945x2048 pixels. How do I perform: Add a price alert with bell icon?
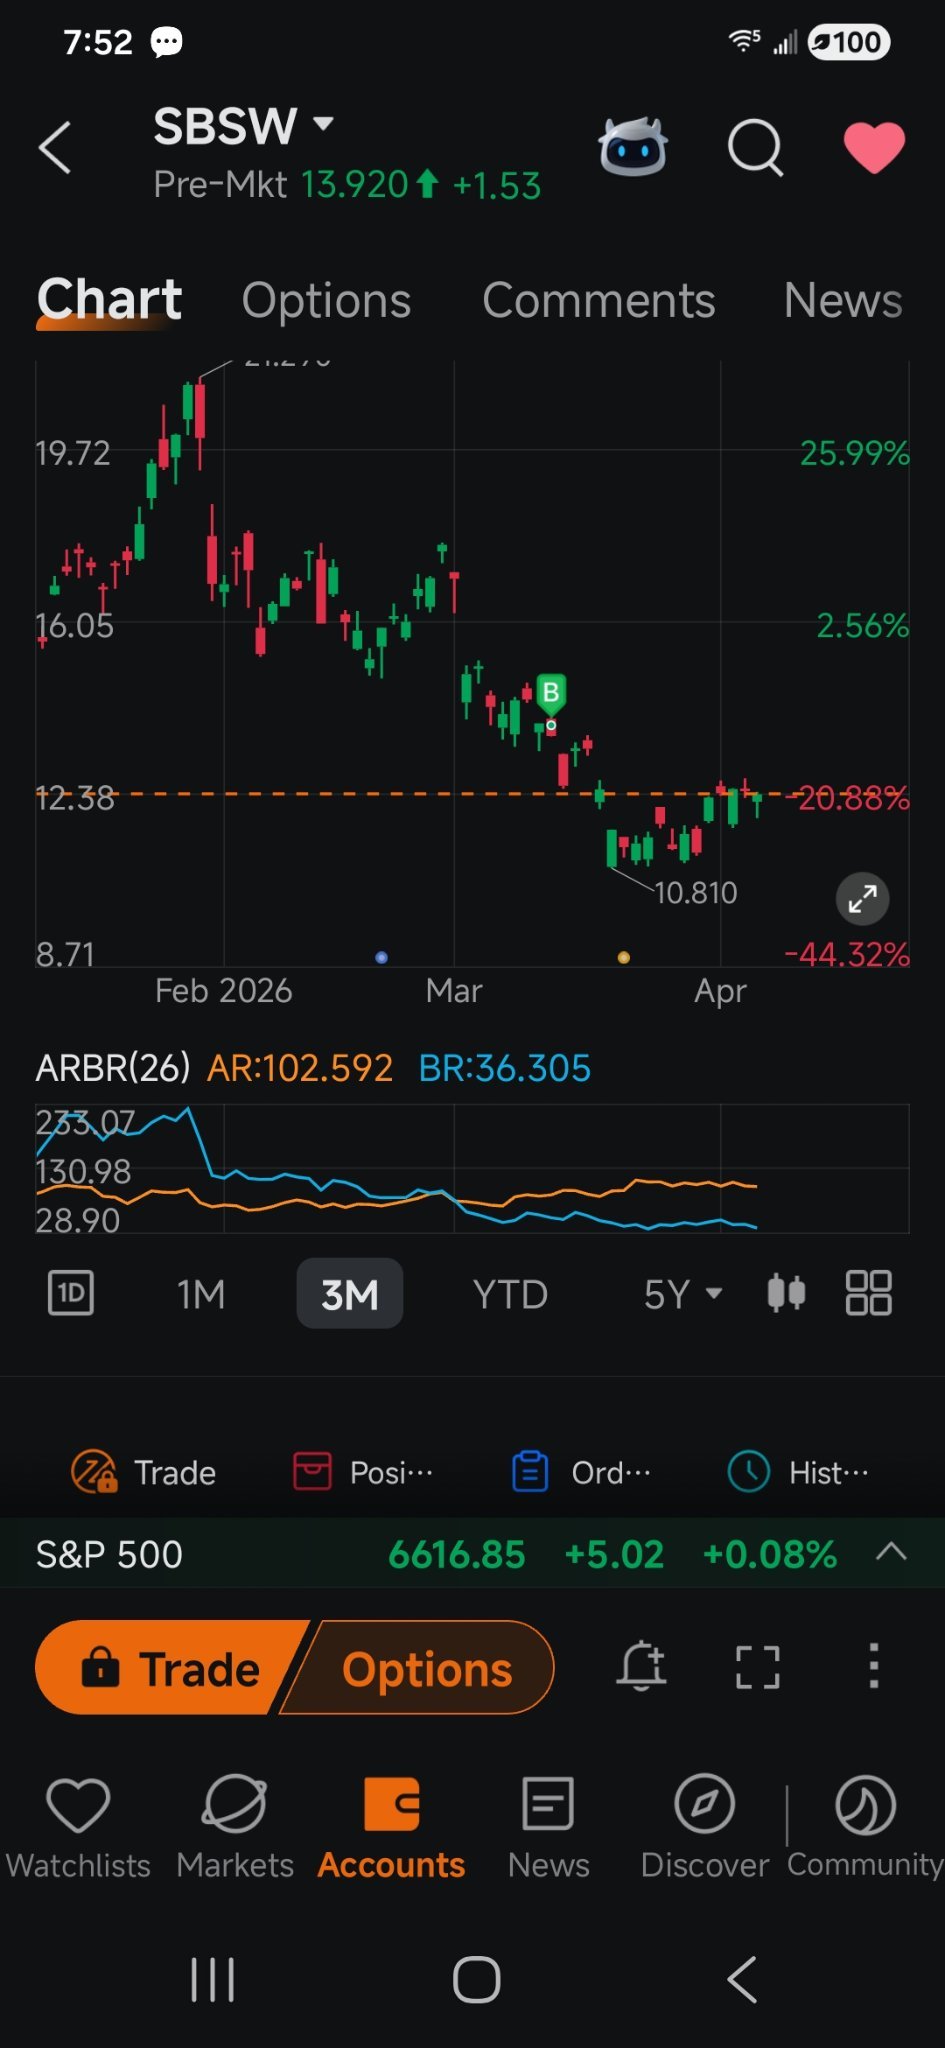pos(641,1666)
